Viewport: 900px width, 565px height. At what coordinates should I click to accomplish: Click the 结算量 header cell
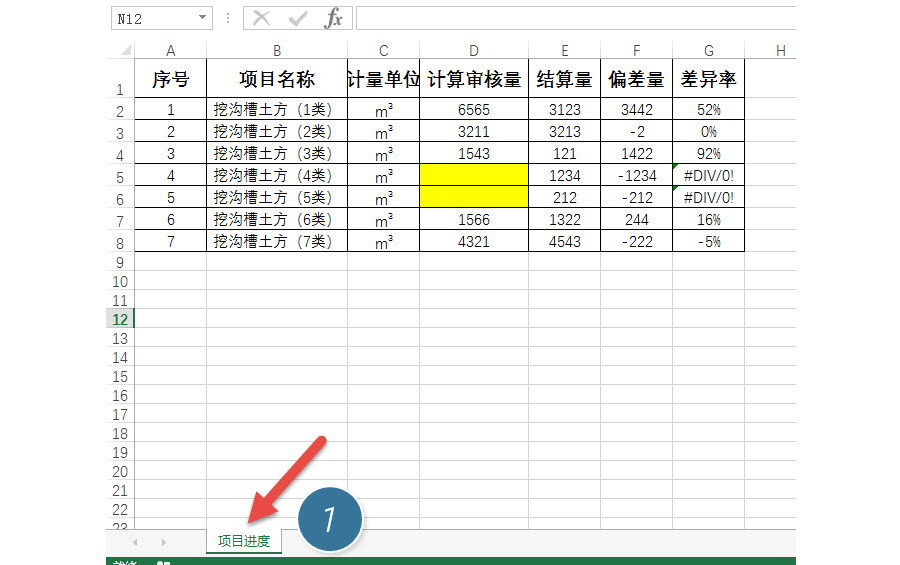click(564, 78)
